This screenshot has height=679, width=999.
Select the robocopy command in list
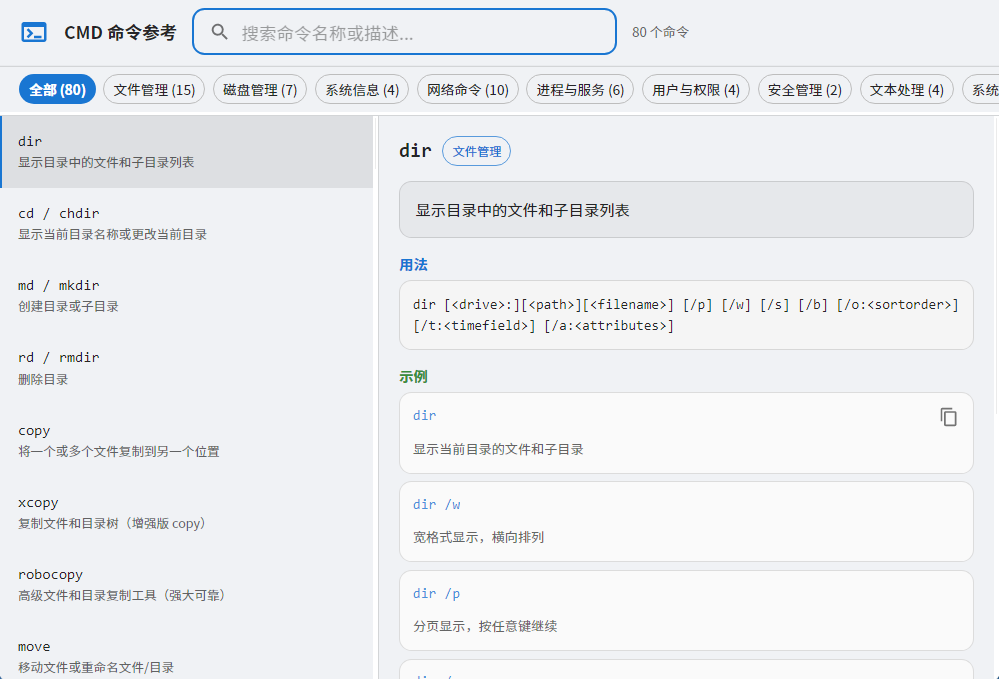187,585
